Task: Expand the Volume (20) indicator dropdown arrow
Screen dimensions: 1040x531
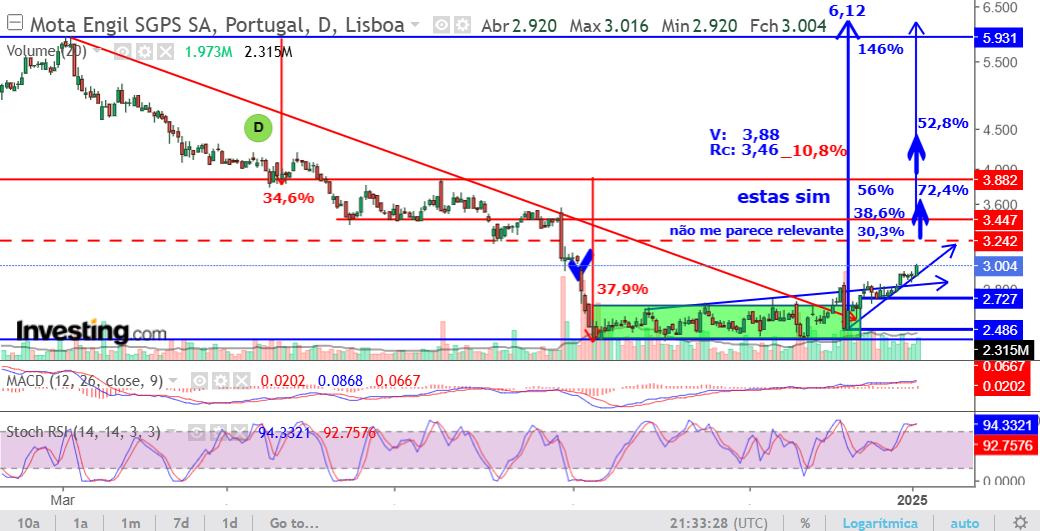Action: 96,51
